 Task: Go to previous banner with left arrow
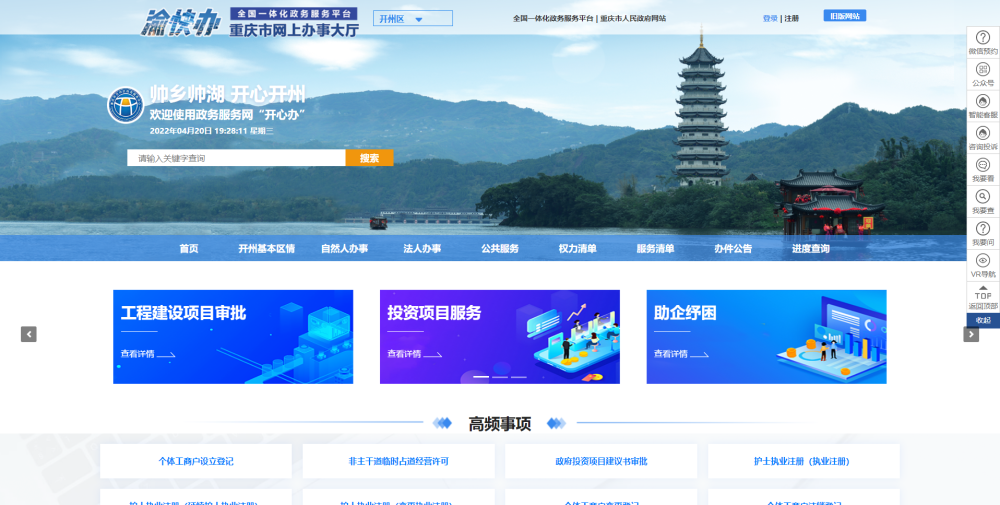click(x=29, y=334)
